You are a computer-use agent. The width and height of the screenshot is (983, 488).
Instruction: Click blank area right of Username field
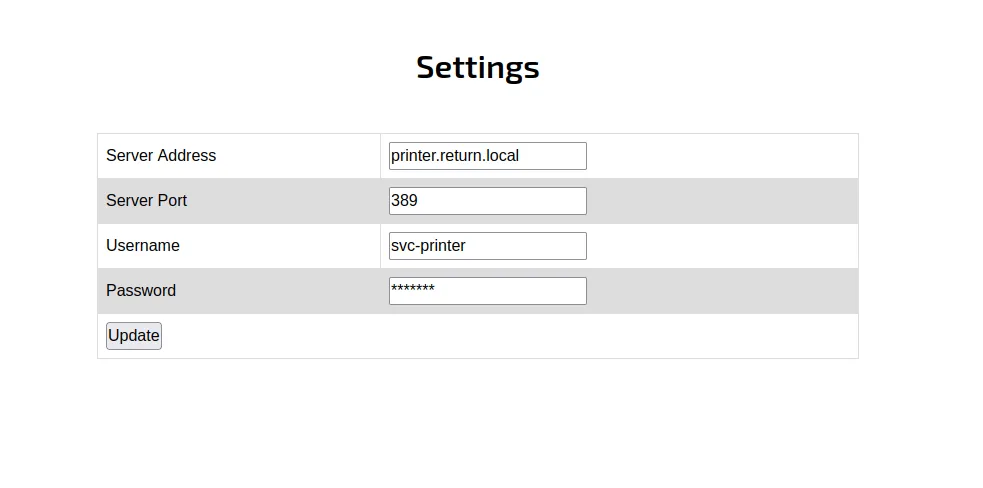(720, 246)
